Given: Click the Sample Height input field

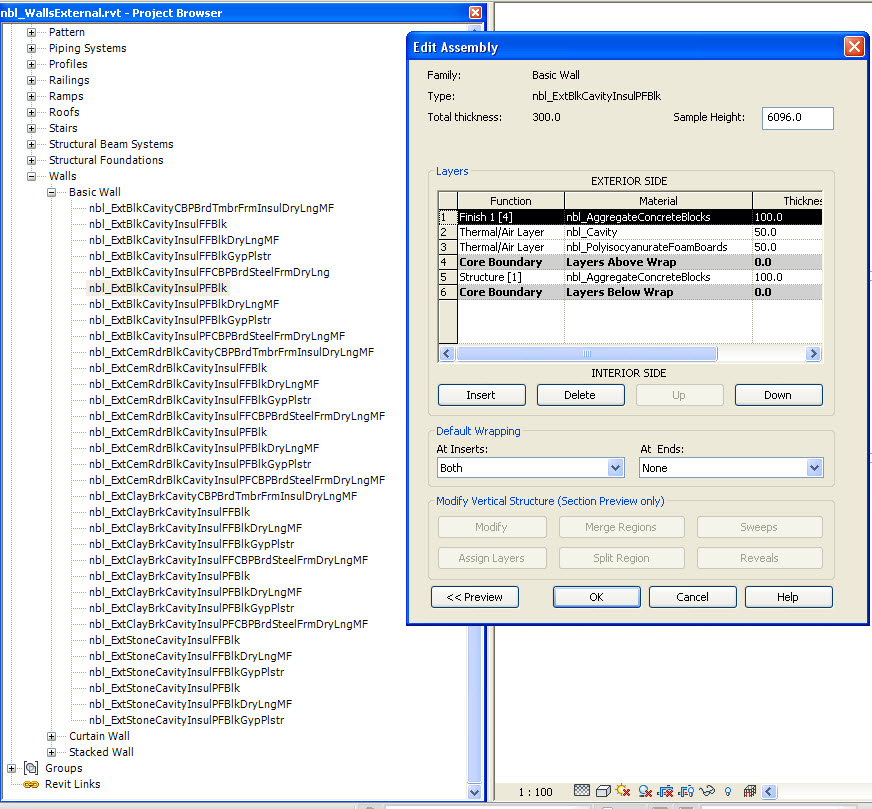Looking at the screenshot, I should click(797, 118).
